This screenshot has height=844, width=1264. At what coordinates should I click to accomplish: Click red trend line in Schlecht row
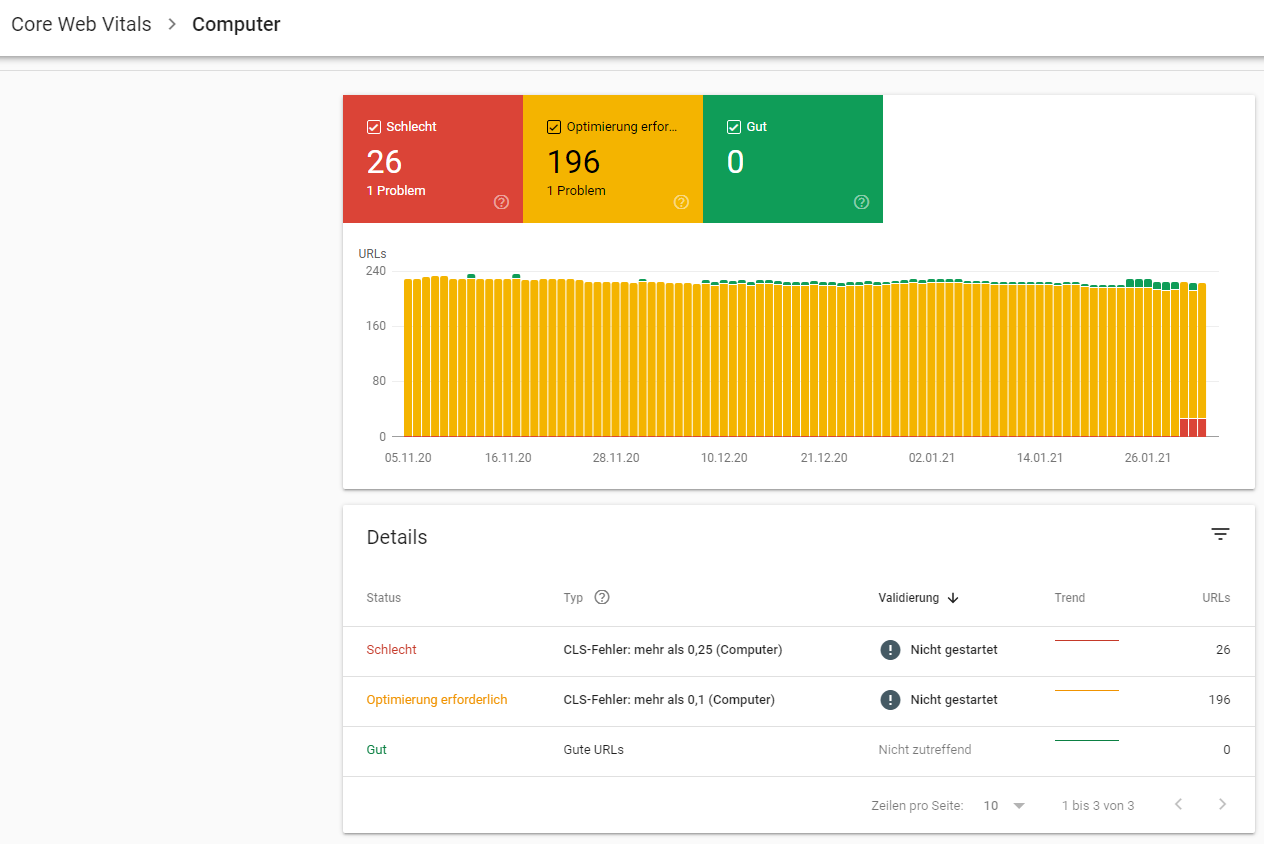click(1087, 640)
